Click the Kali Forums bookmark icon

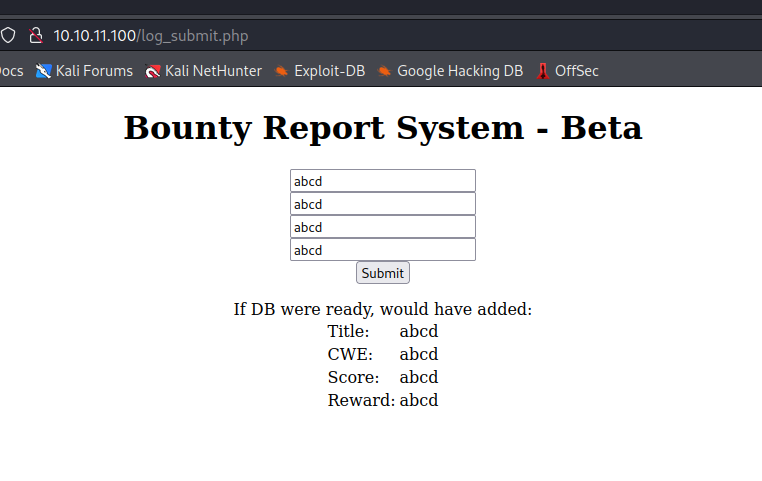coord(43,71)
